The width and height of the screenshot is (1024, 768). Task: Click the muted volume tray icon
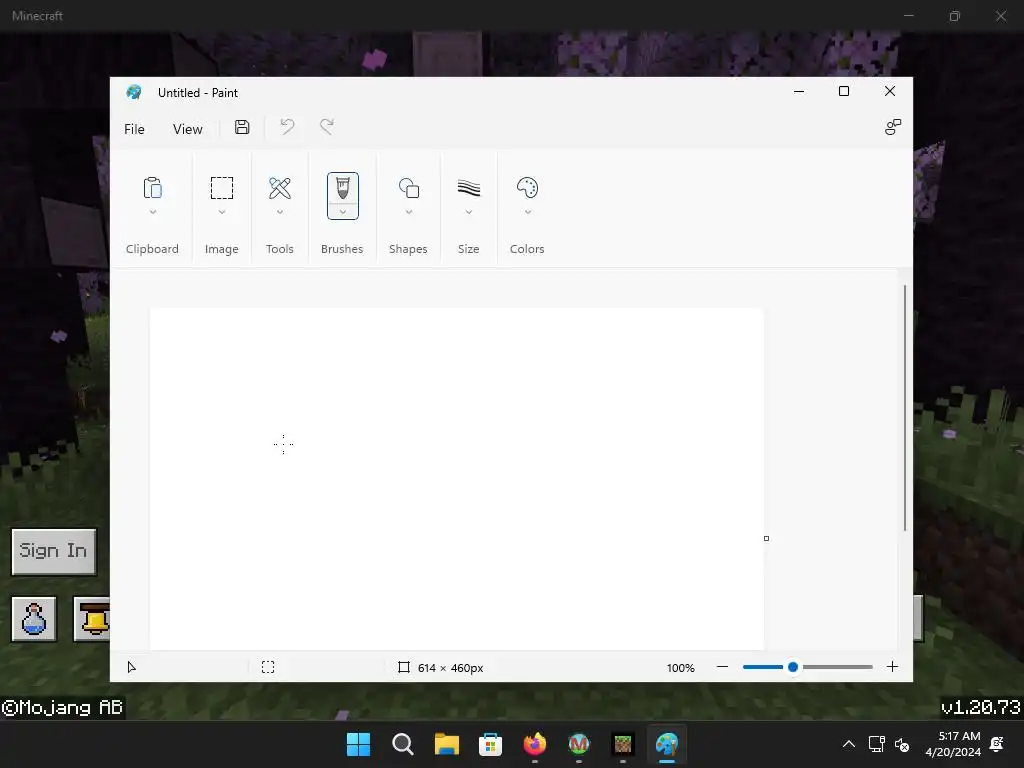click(x=902, y=744)
